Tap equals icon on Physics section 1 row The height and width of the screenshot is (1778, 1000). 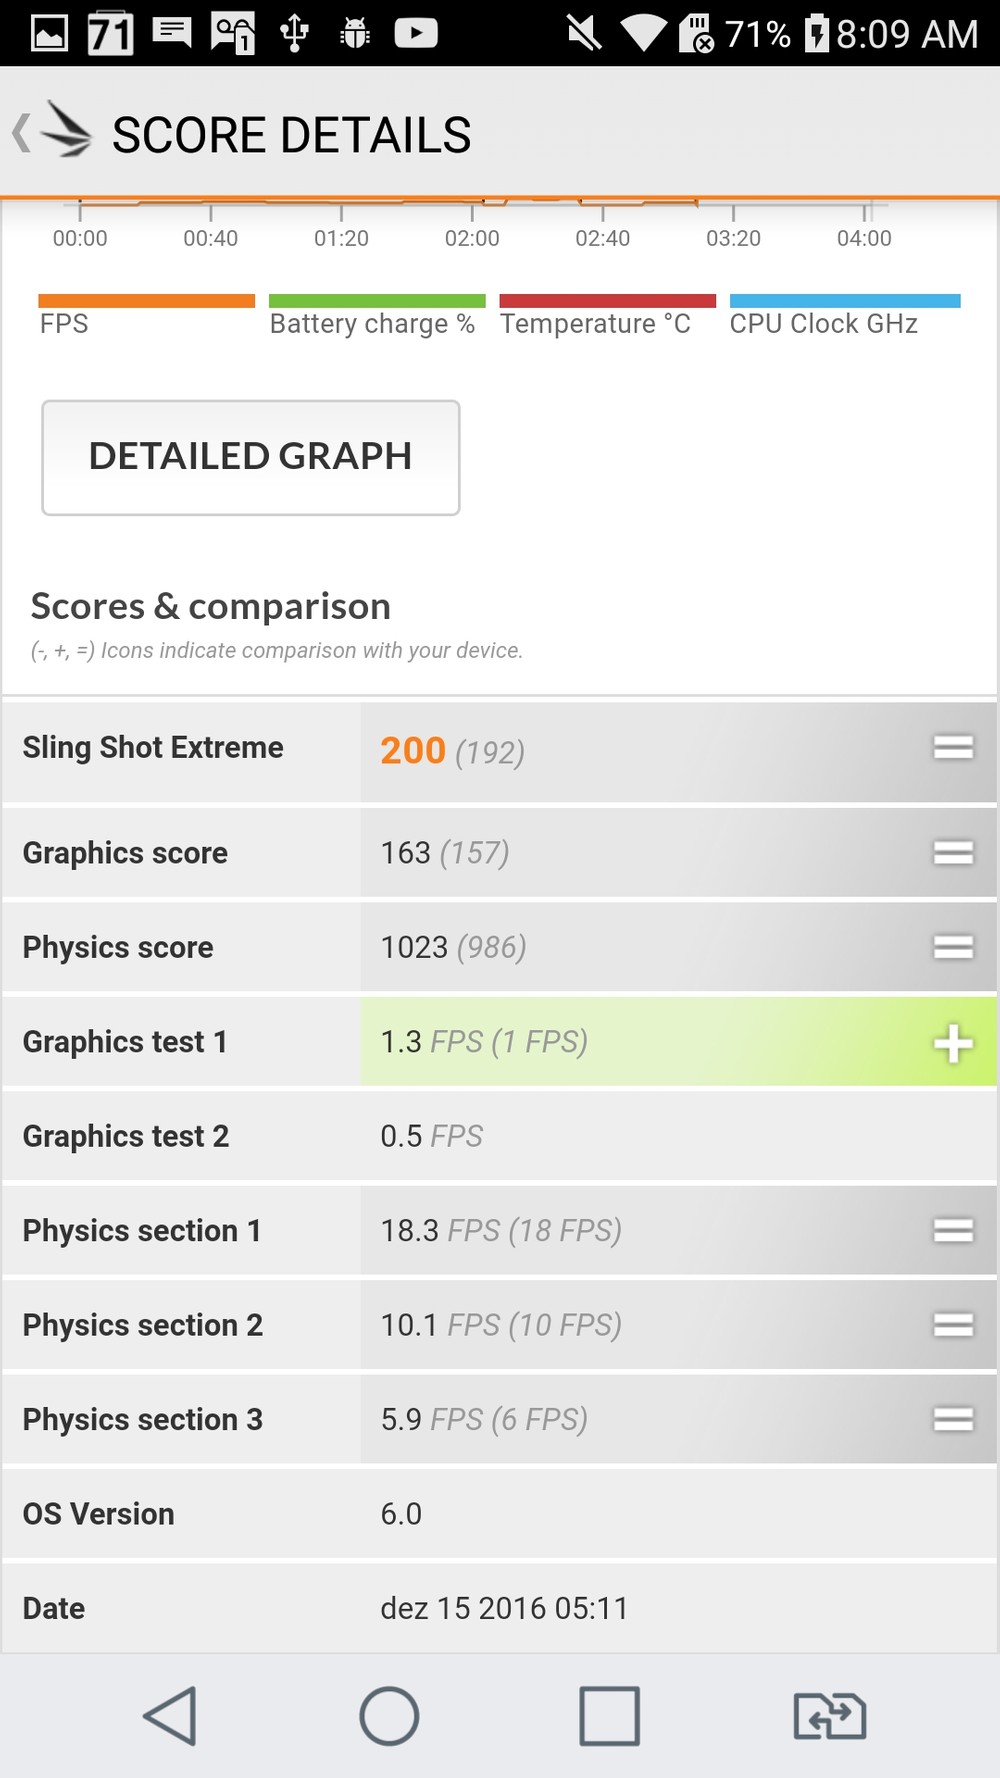click(x=952, y=1231)
